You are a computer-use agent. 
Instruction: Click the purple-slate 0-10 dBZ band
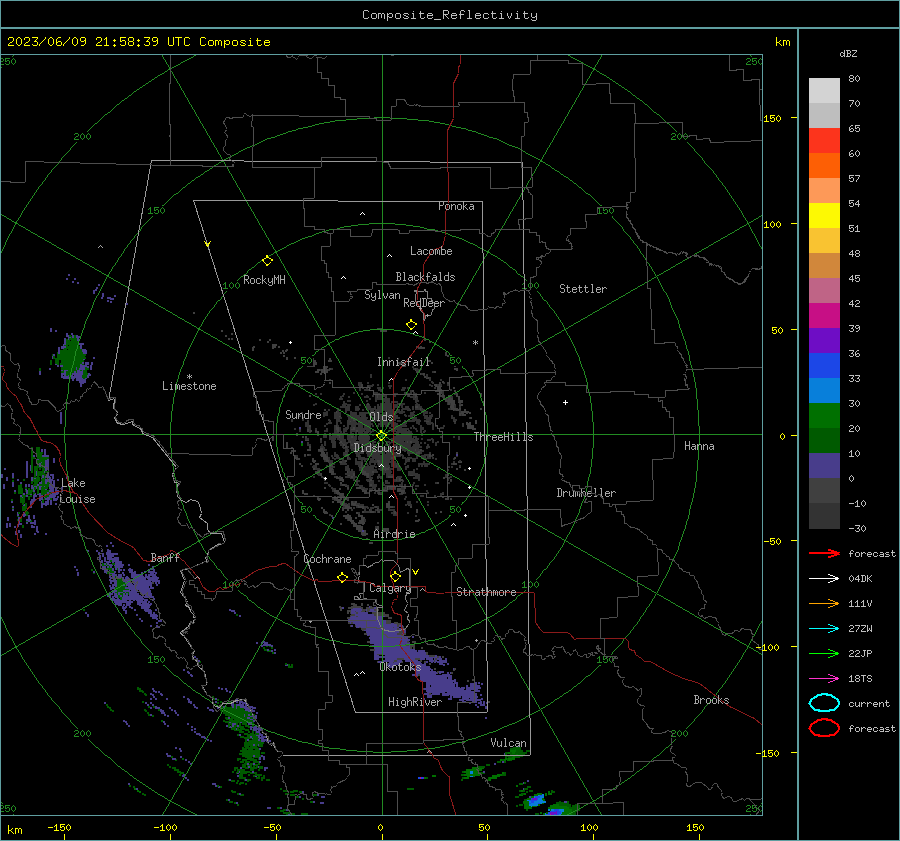(824, 466)
